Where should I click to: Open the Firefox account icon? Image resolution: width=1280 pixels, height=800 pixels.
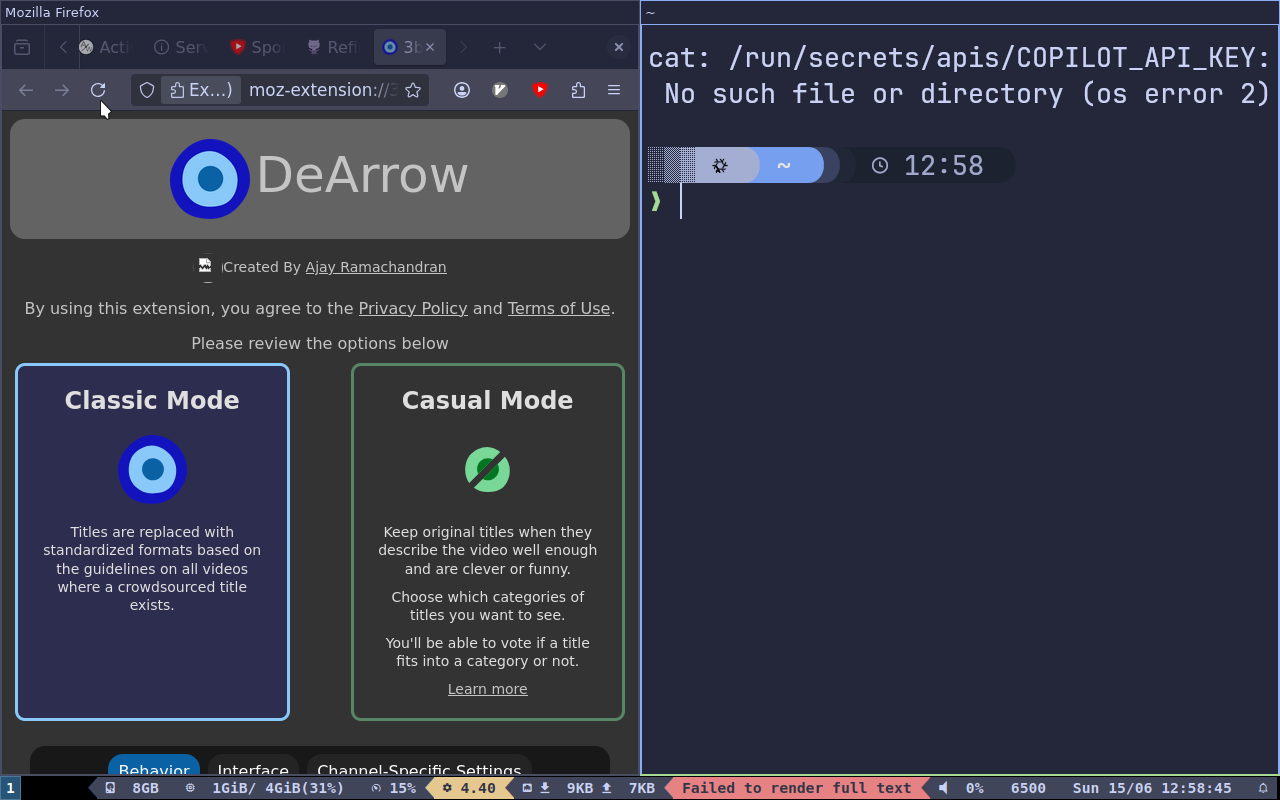pos(462,90)
